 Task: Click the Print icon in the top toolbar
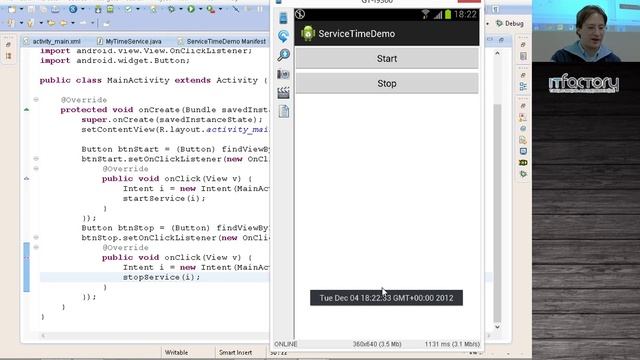tap(55, 9)
